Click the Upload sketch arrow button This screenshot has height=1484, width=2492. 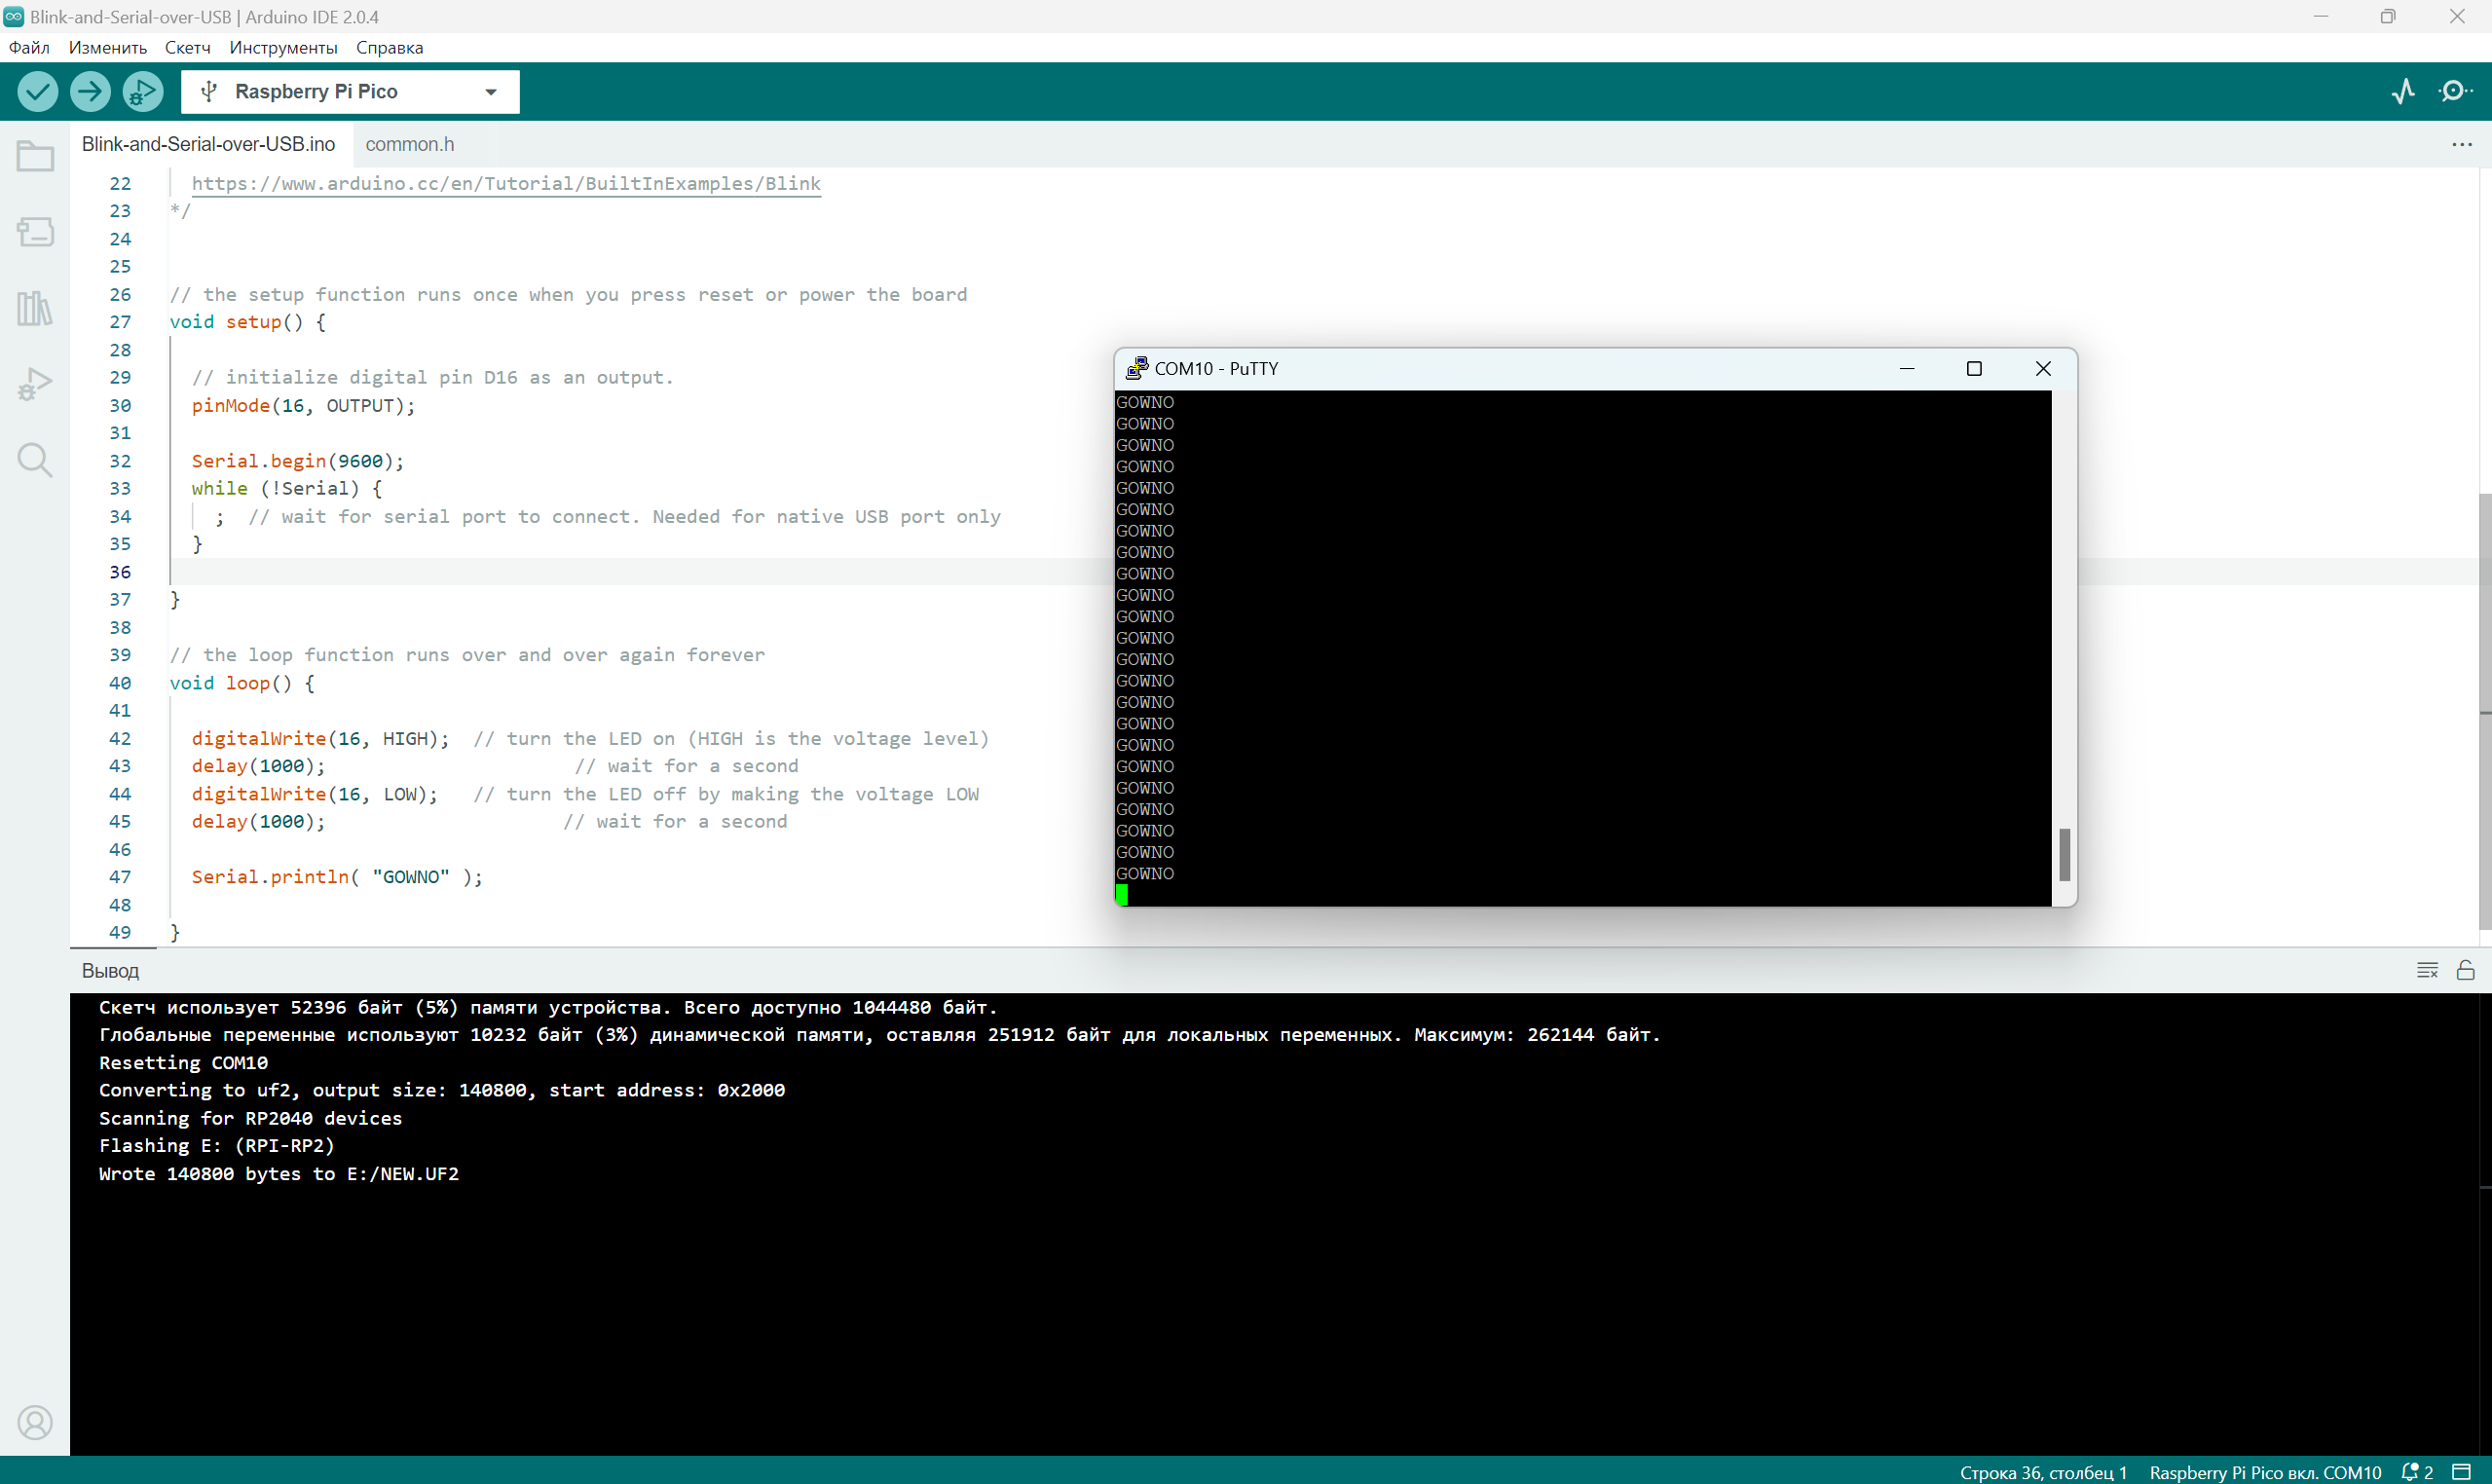(90, 92)
